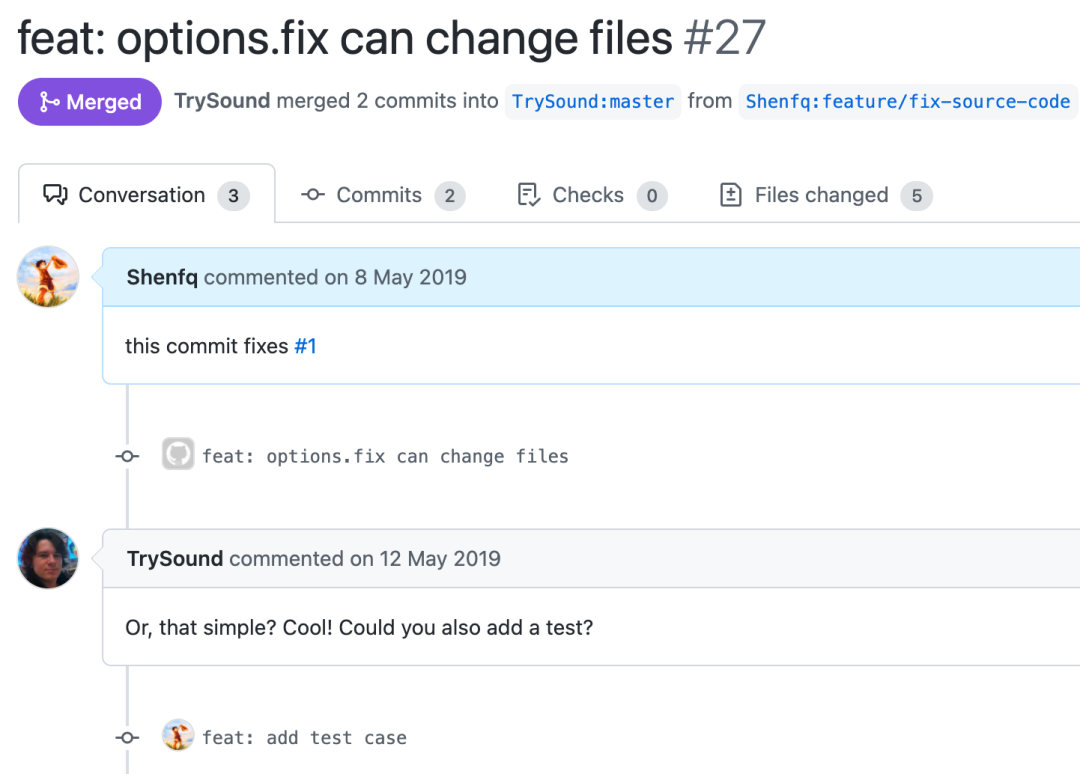
Task: Click Shenfq's avatar beside first comment
Action: [x=48, y=276]
